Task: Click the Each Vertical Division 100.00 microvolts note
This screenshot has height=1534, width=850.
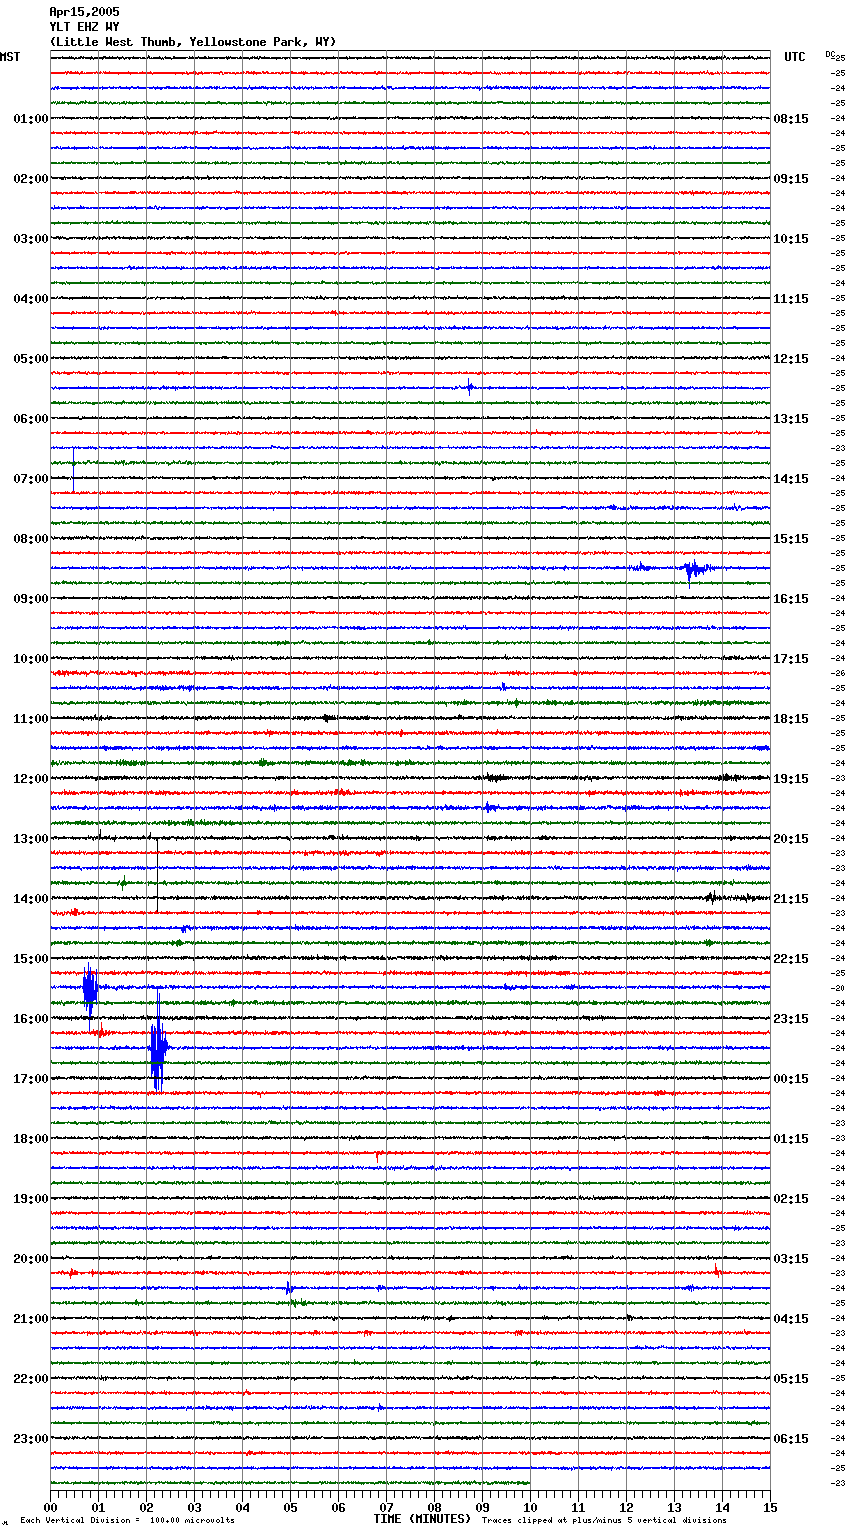Action: 127,1521
